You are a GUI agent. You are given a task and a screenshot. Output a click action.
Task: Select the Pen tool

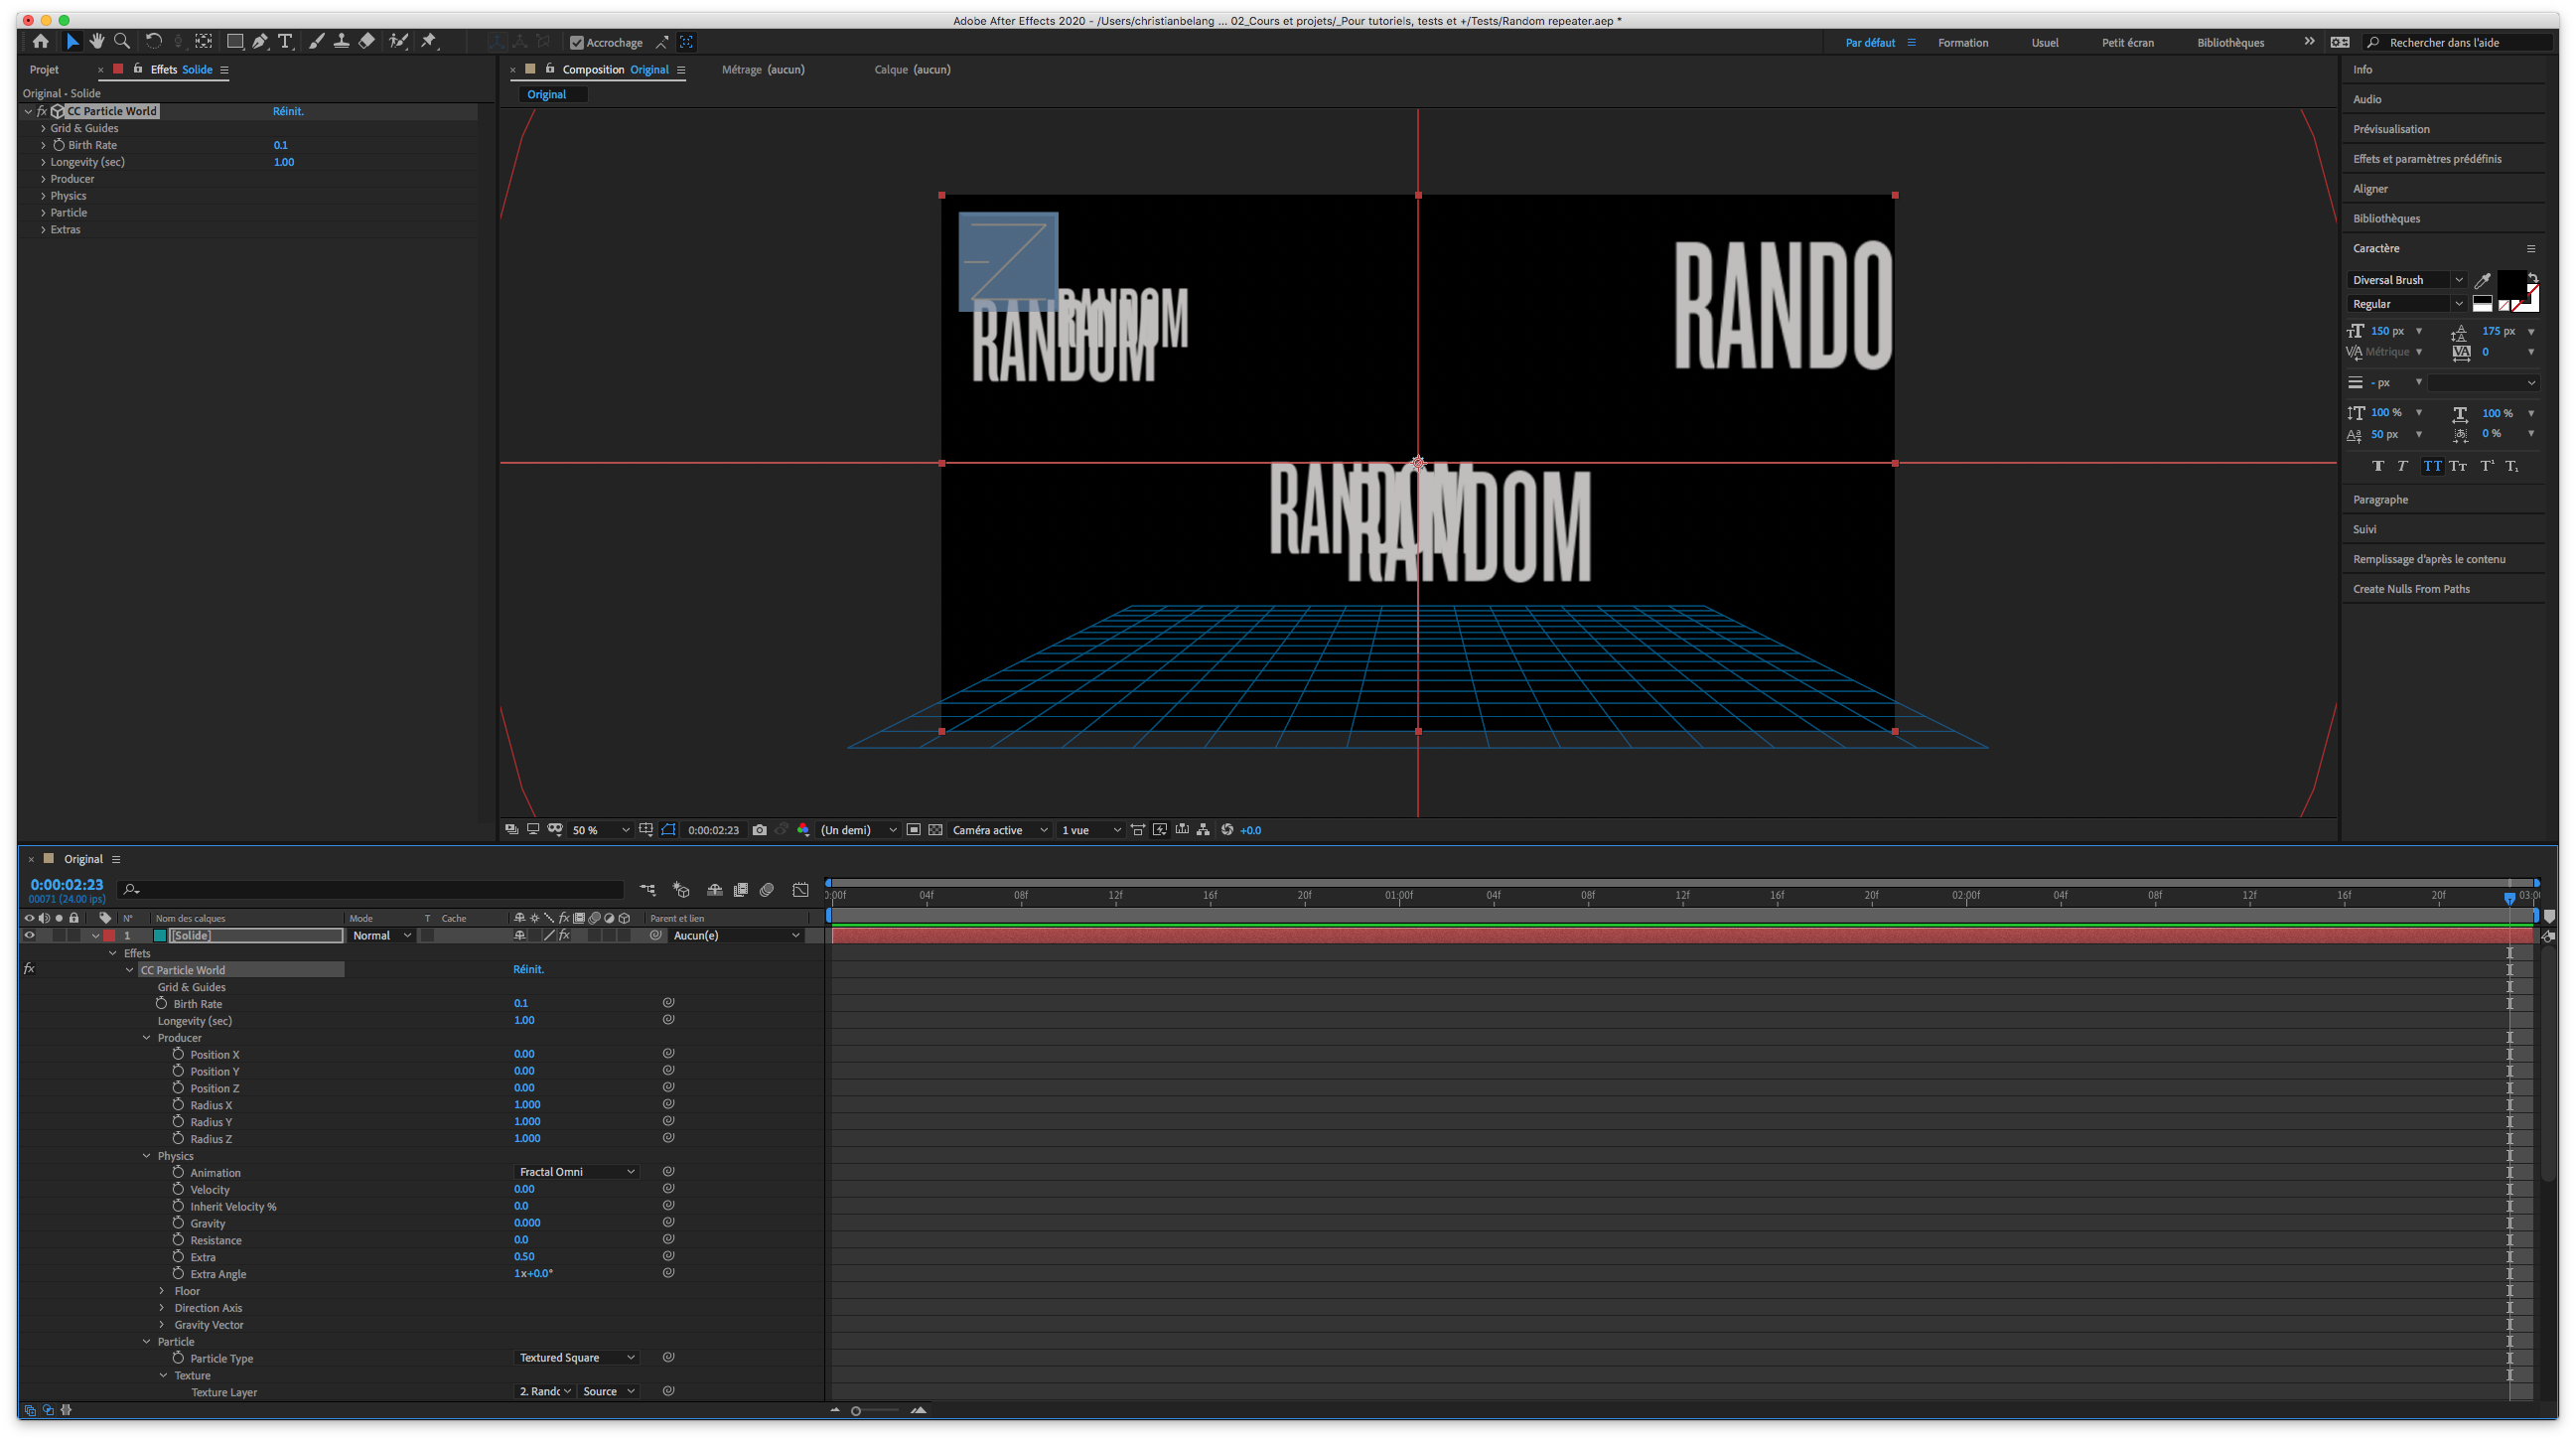261,41
